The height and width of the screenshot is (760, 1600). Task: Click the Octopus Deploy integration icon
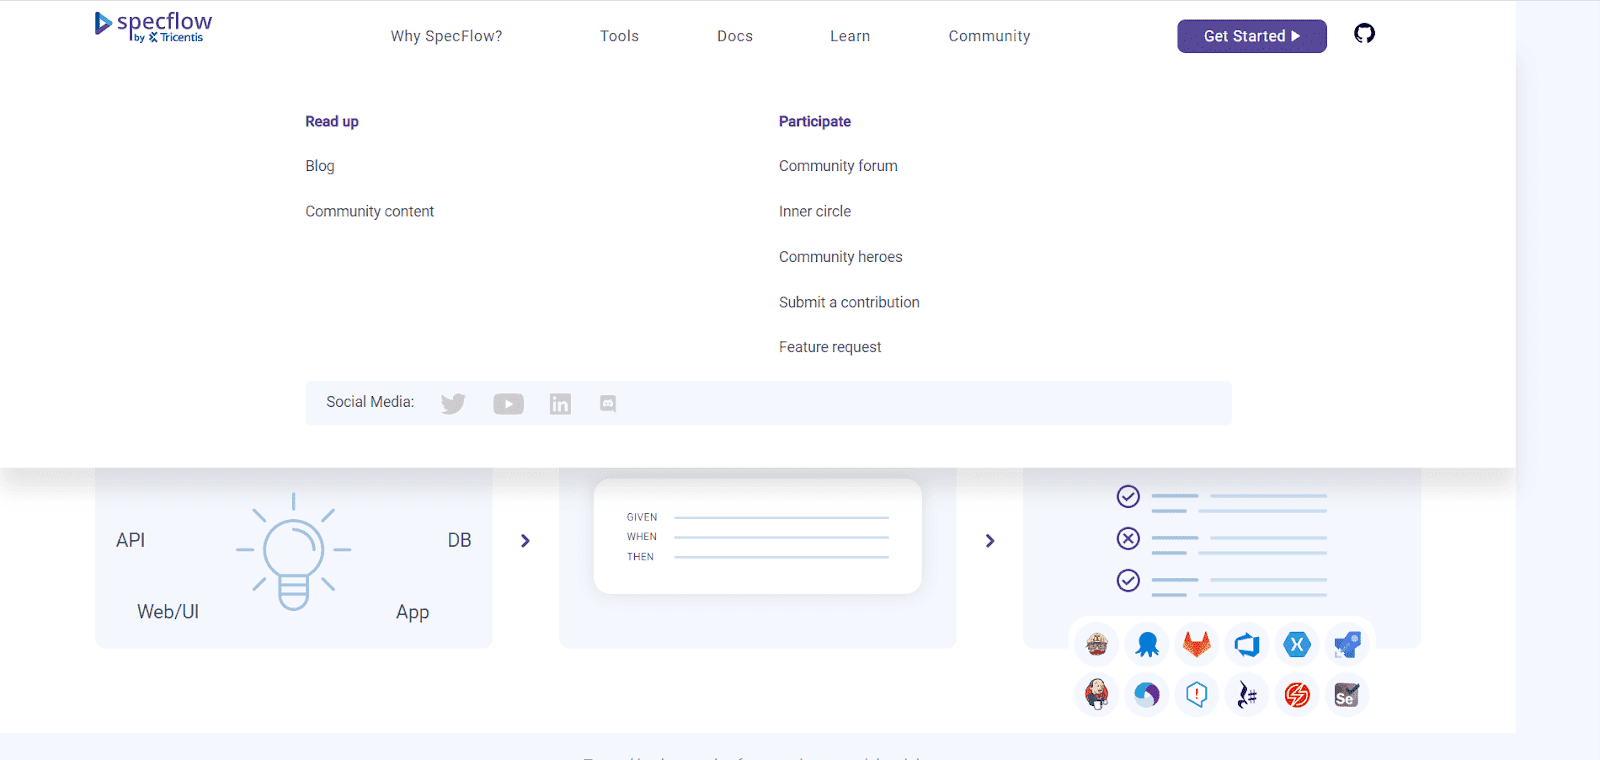[1147, 645]
